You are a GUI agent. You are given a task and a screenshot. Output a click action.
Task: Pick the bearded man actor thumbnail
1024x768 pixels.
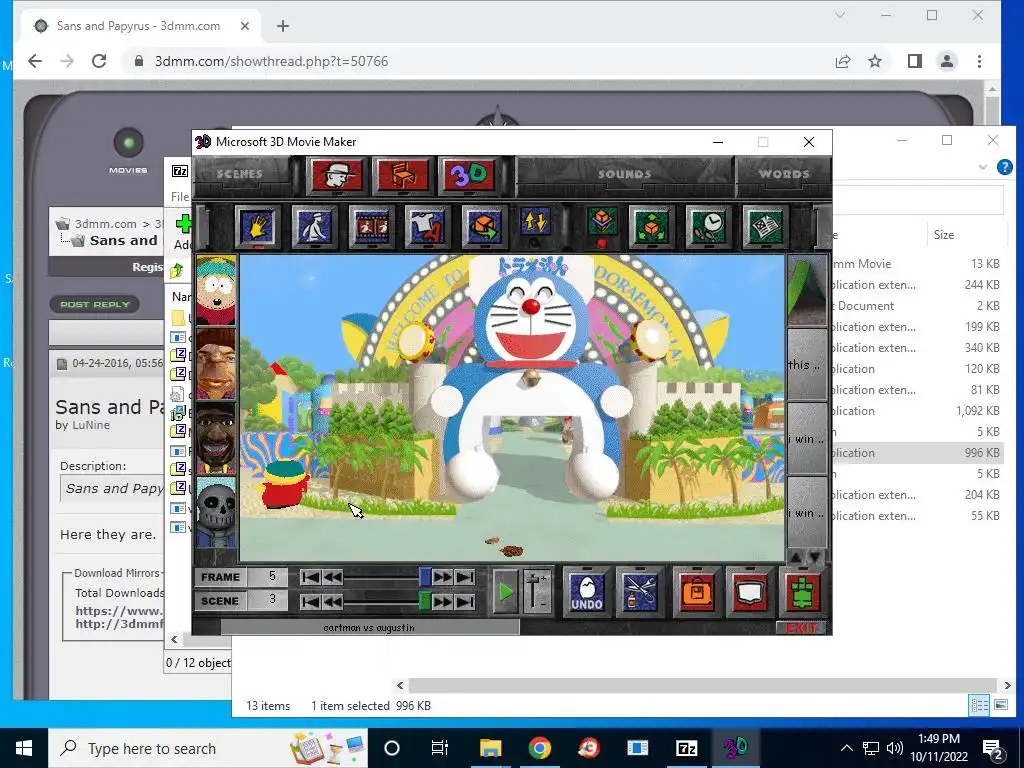(216, 364)
